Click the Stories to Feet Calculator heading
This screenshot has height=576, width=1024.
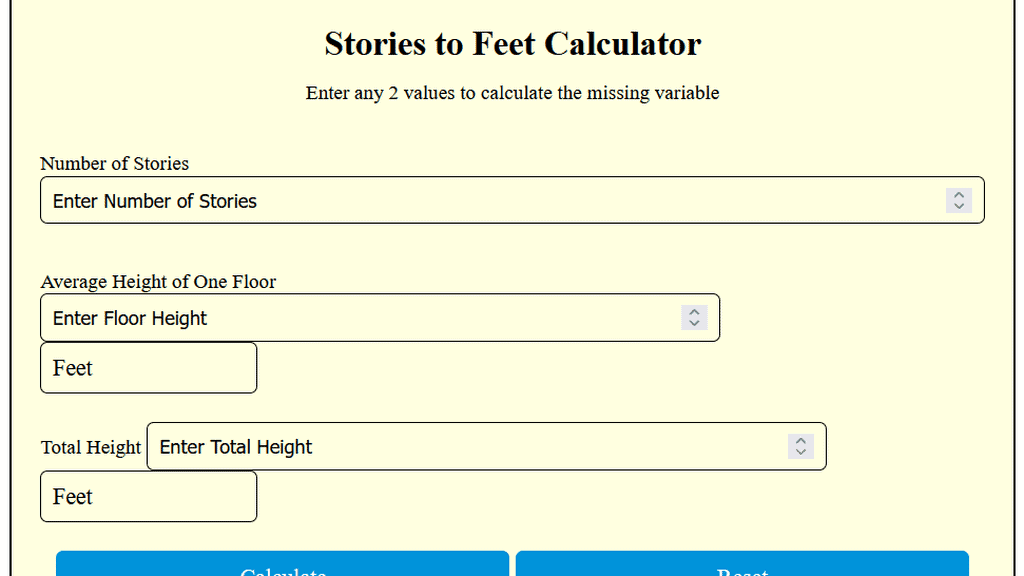point(512,44)
